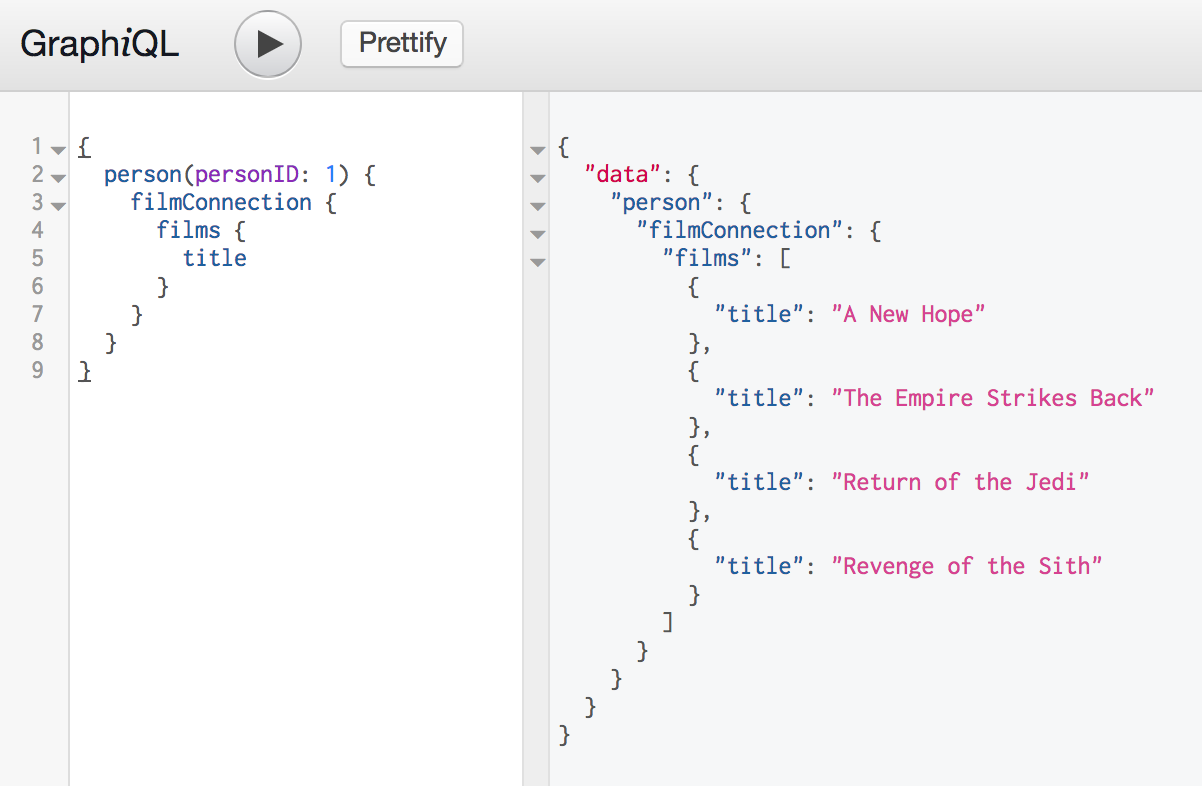Screen dimensions: 1202x786
Task: Fold the "films" array in results
Action: [538, 263]
